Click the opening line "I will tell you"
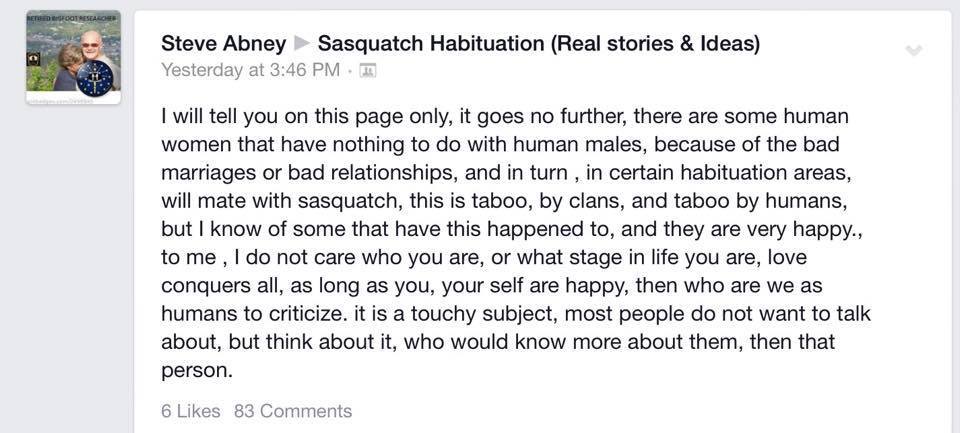The width and height of the screenshot is (960, 433). pyautogui.click(x=214, y=116)
